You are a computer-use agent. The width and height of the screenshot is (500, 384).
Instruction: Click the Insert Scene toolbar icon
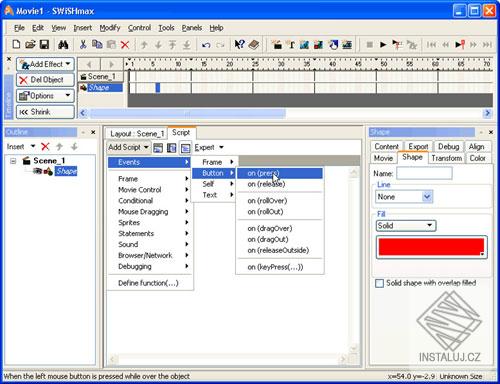[277, 44]
